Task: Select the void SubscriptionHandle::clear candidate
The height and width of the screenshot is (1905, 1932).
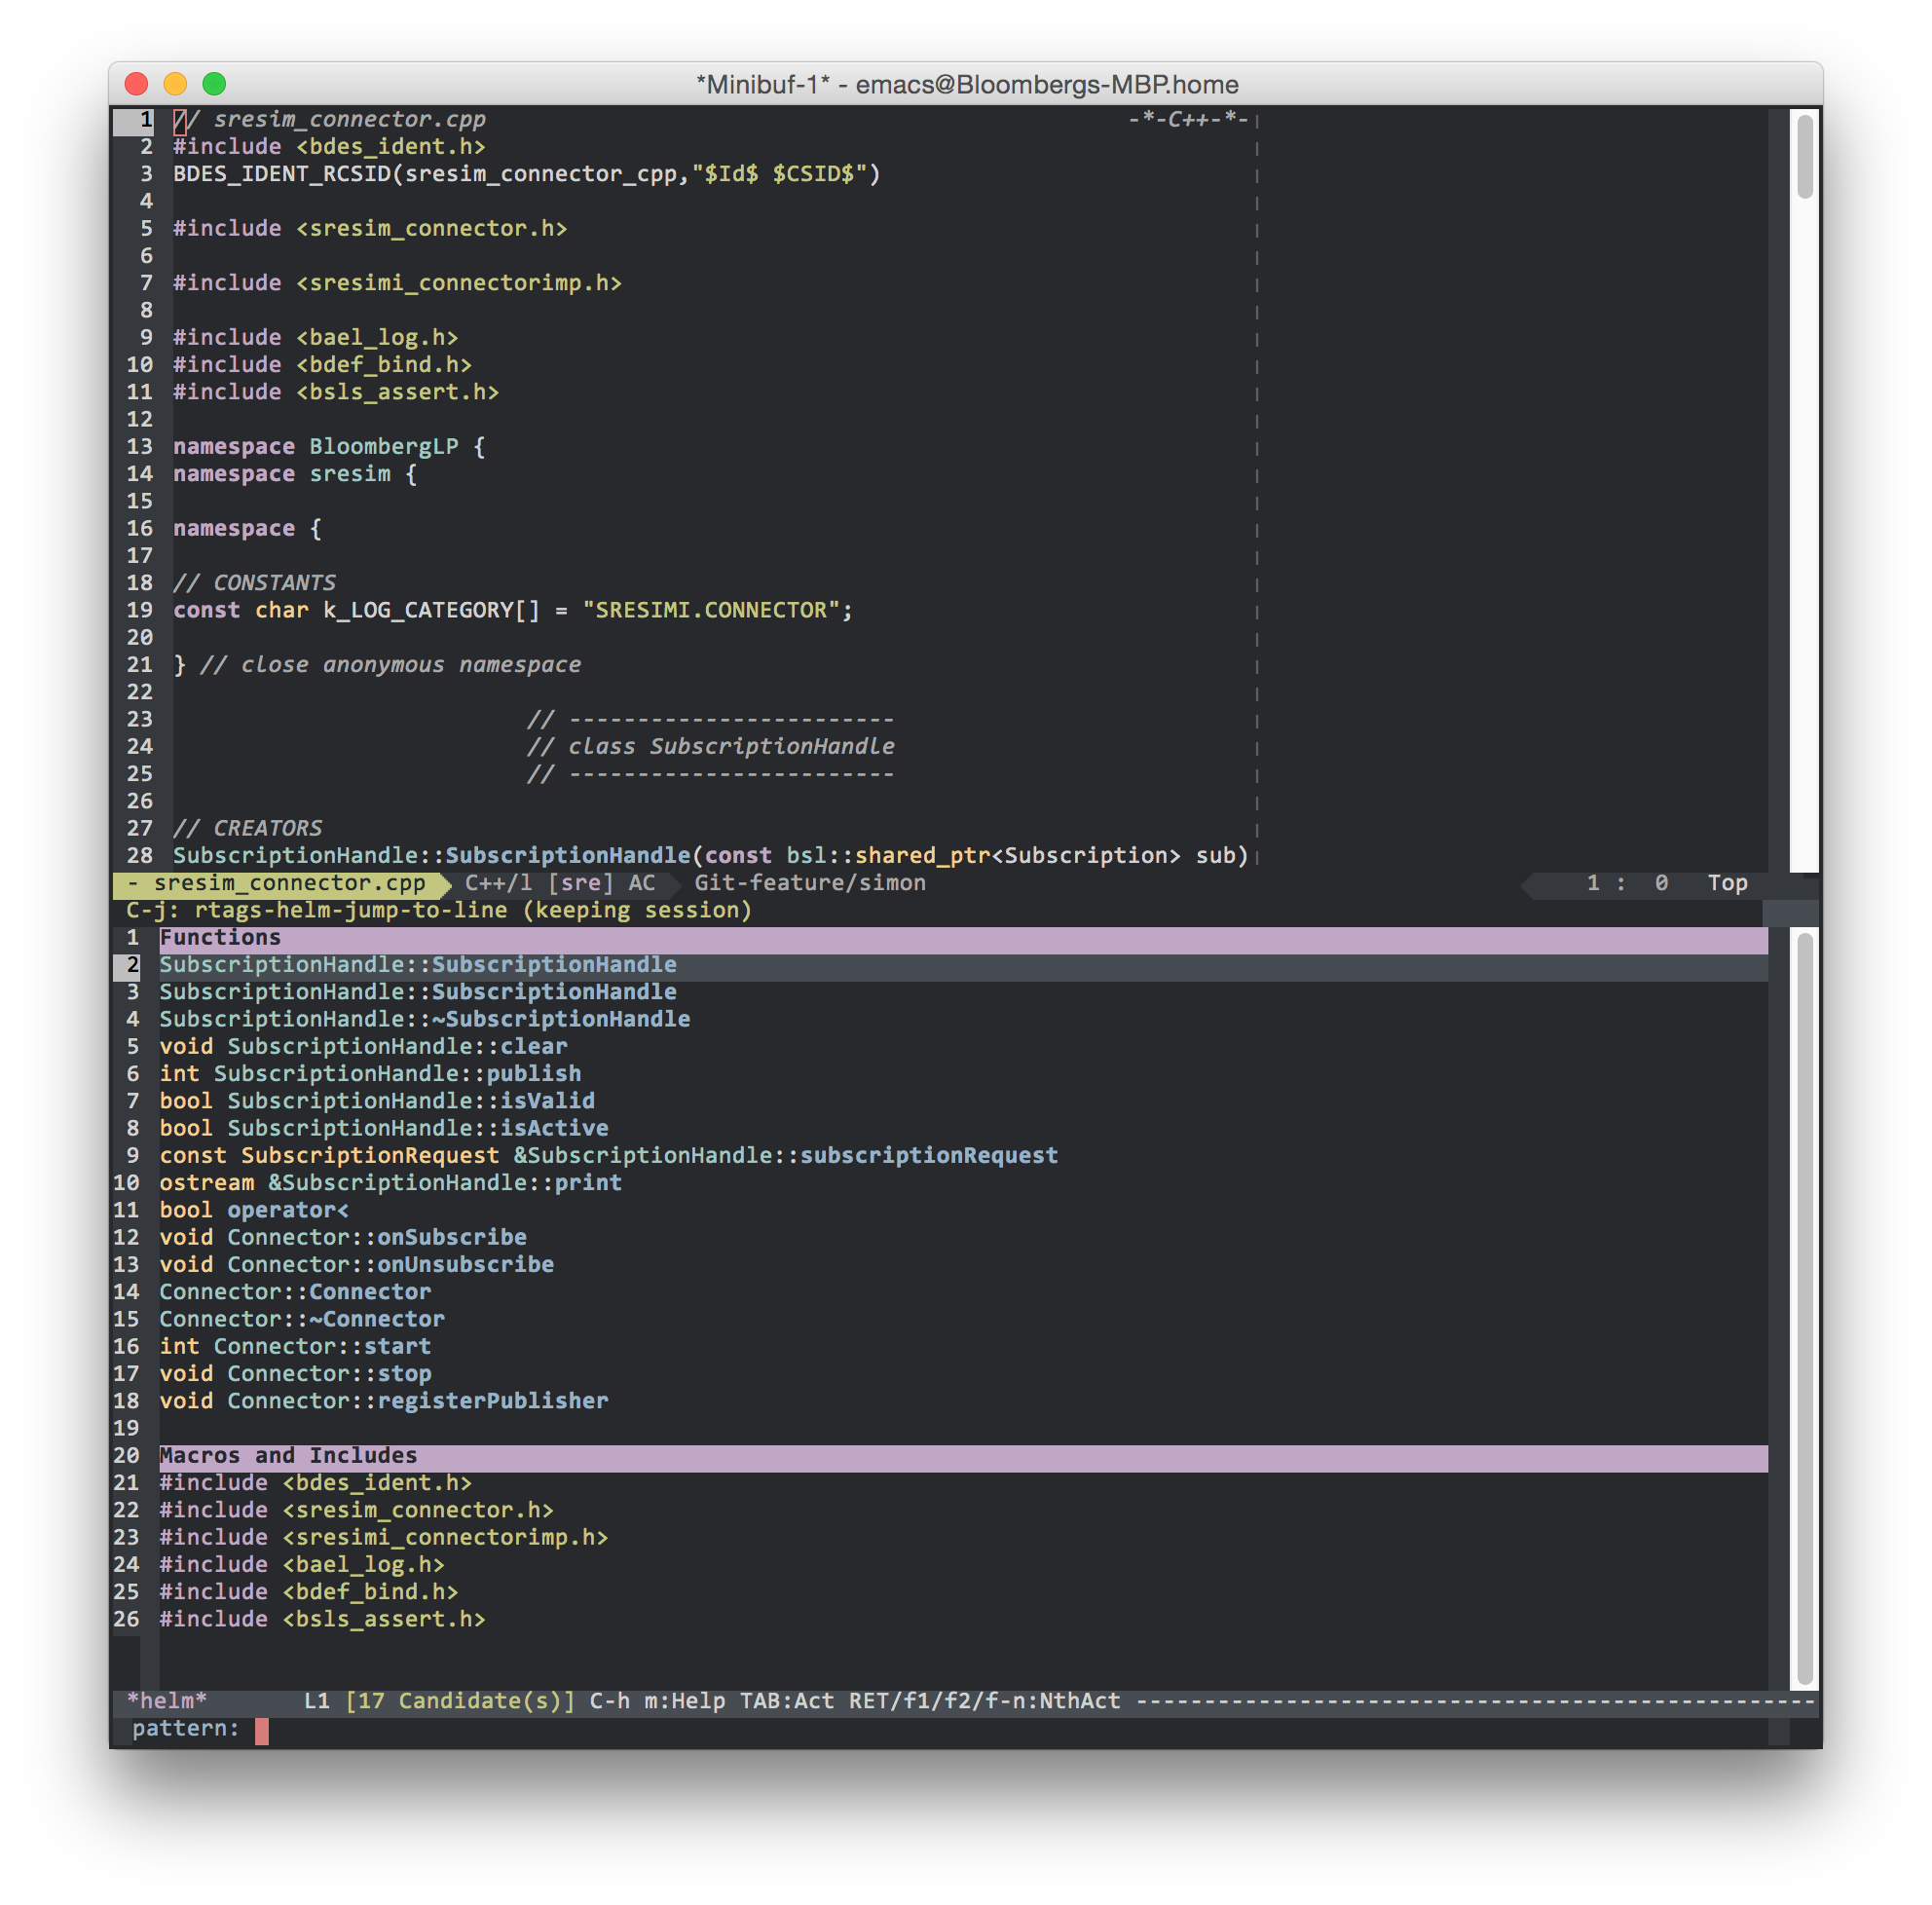Action: click(363, 1046)
